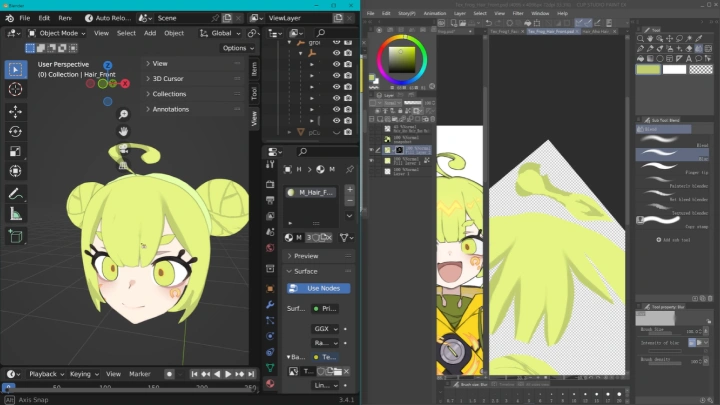Select the Scale tool in Blender
The width and height of the screenshot is (720, 405).
pos(15,151)
